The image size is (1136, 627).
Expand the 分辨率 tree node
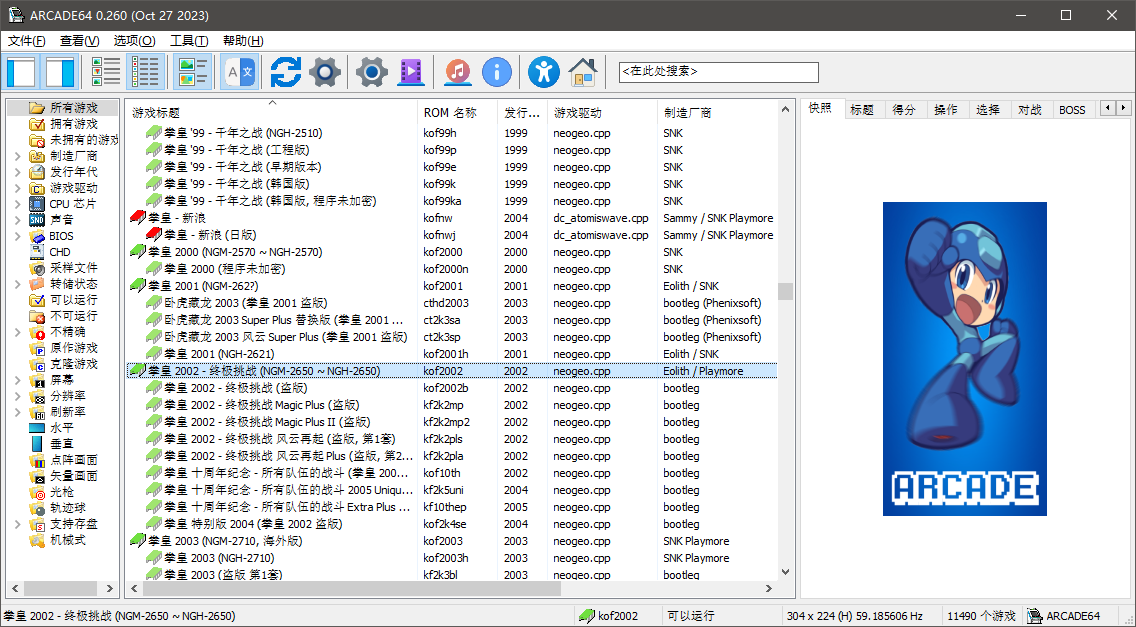pos(17,396)
